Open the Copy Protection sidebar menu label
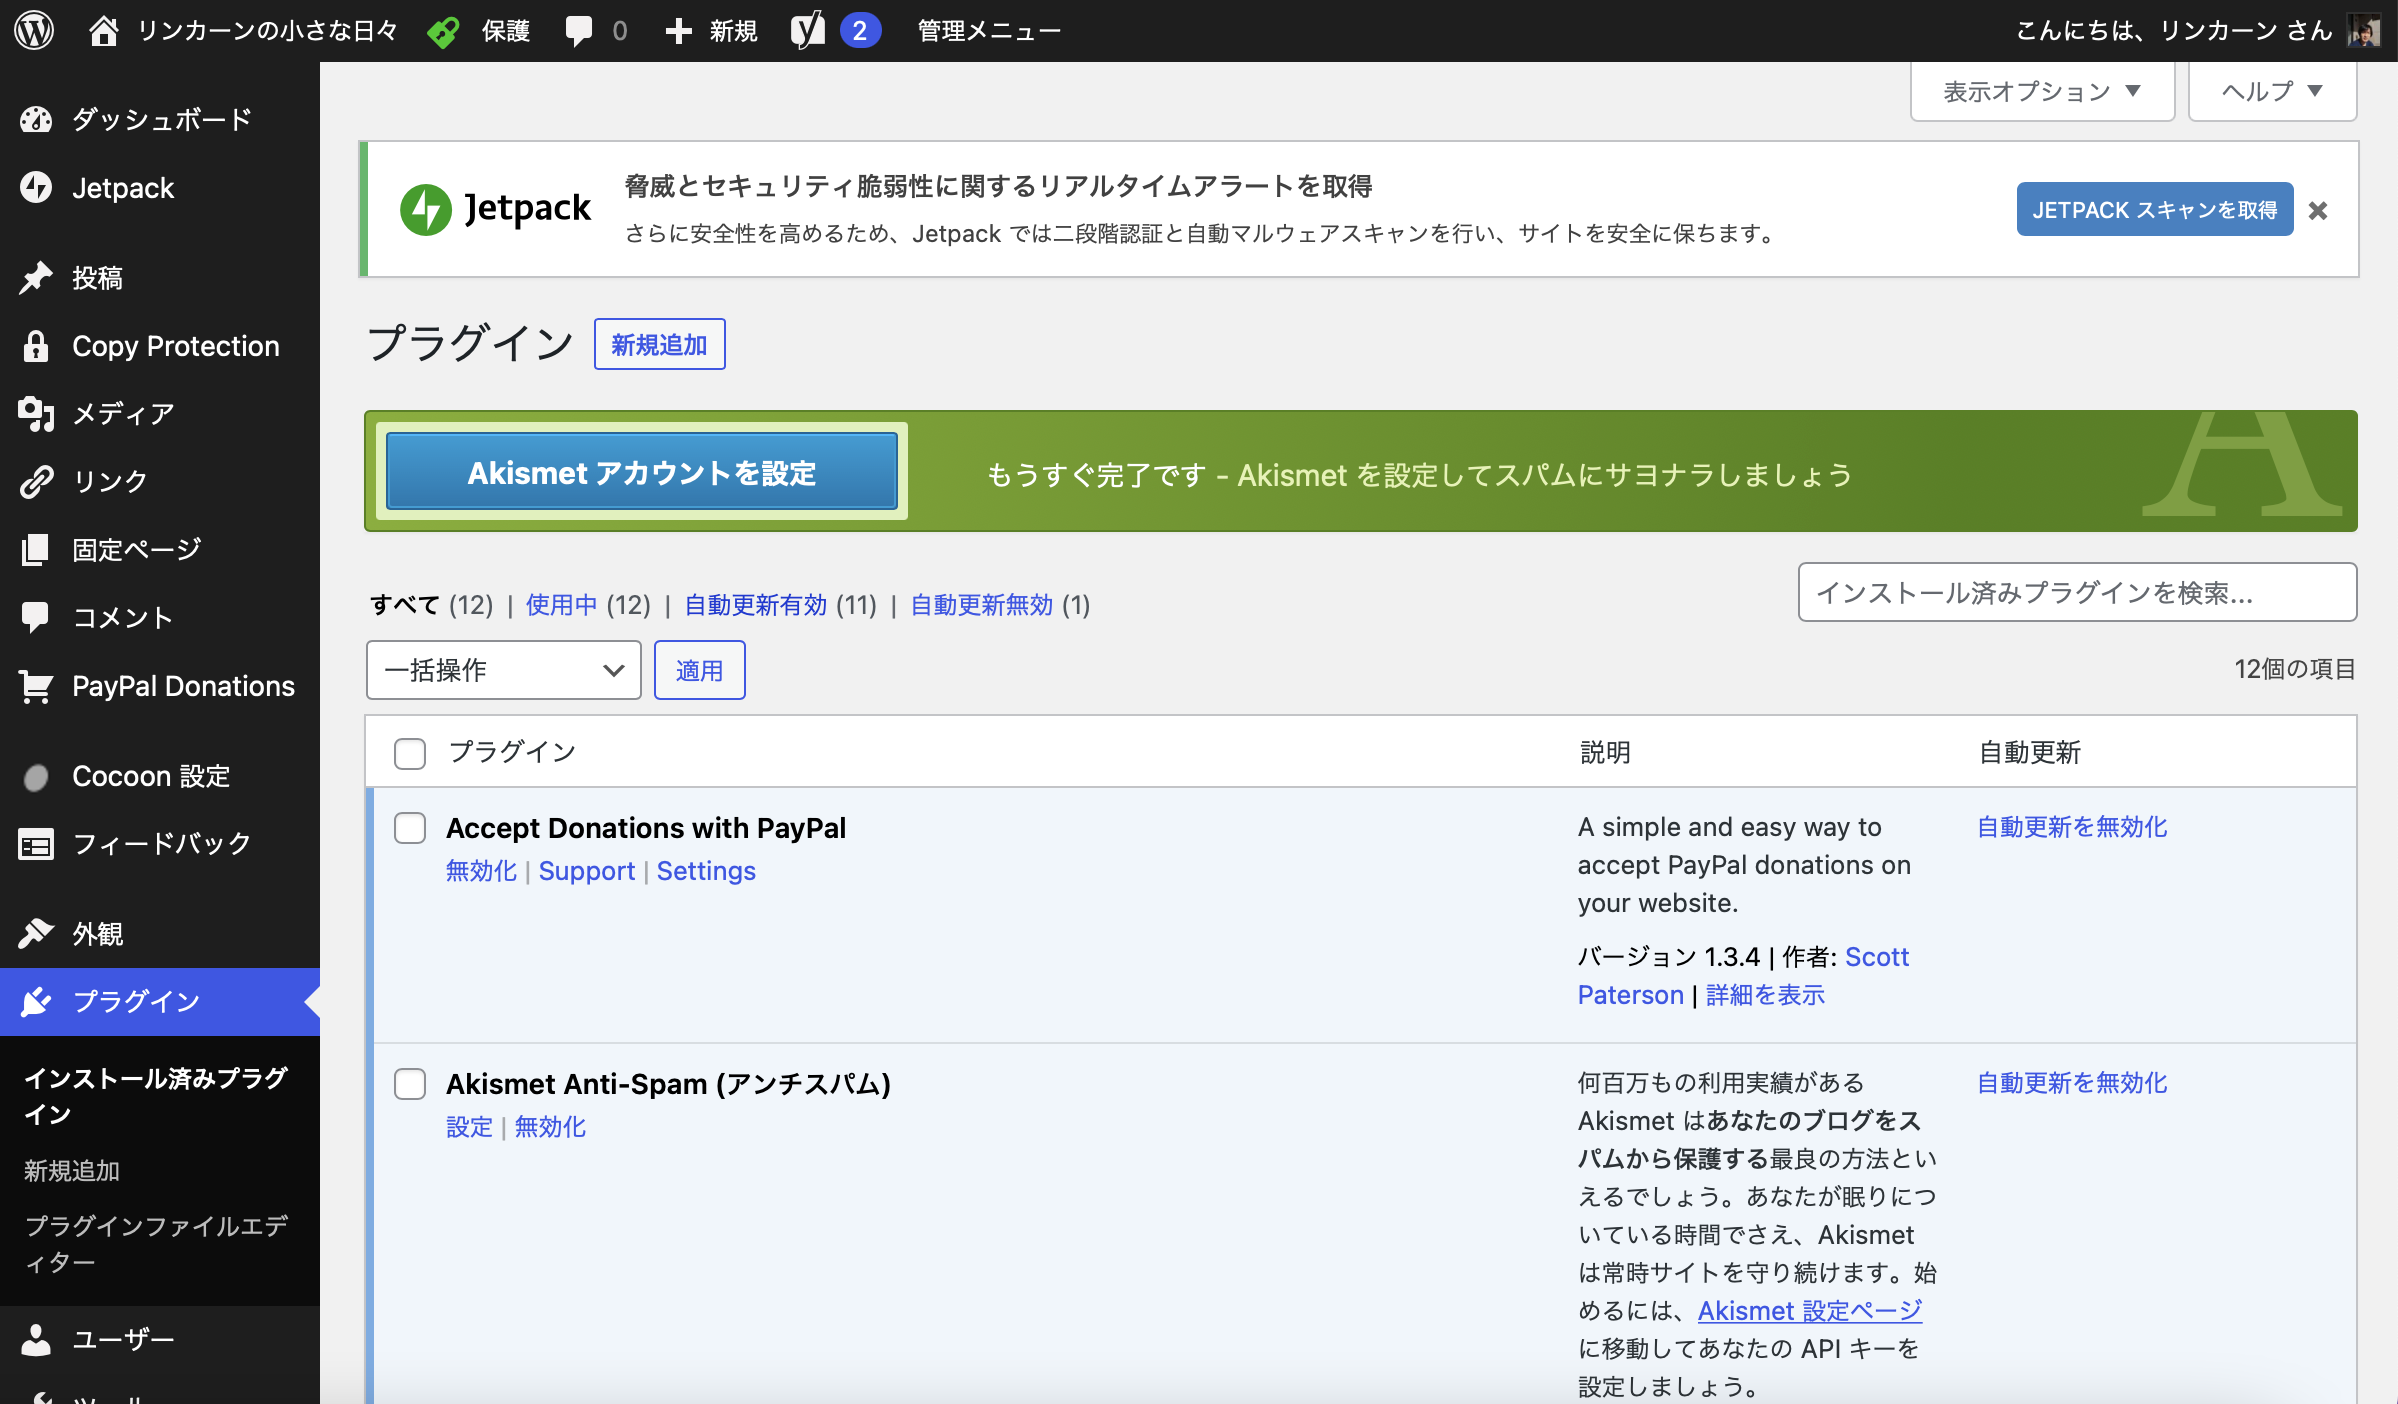Image resolution: width=2398 pixels, height=1404 pixels. coord(176,346)
